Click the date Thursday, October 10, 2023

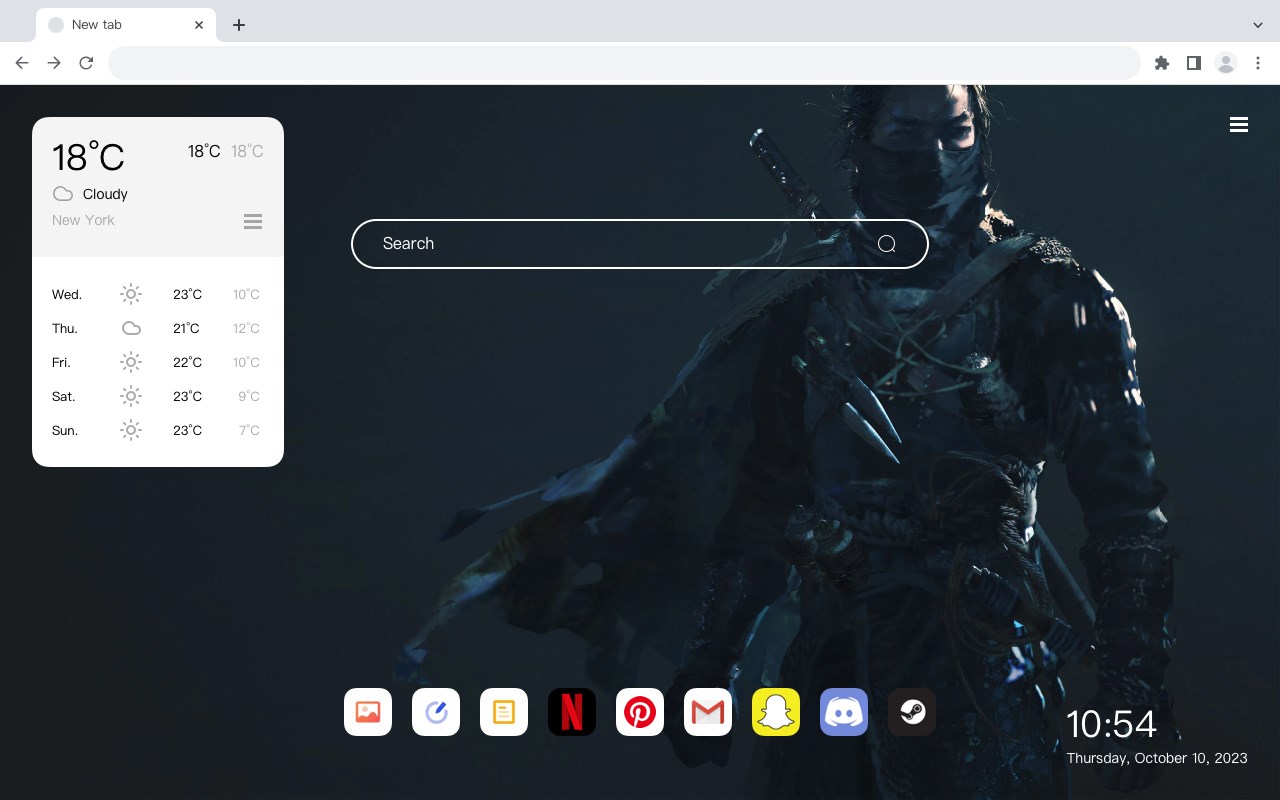click(x=1157, y=758)
